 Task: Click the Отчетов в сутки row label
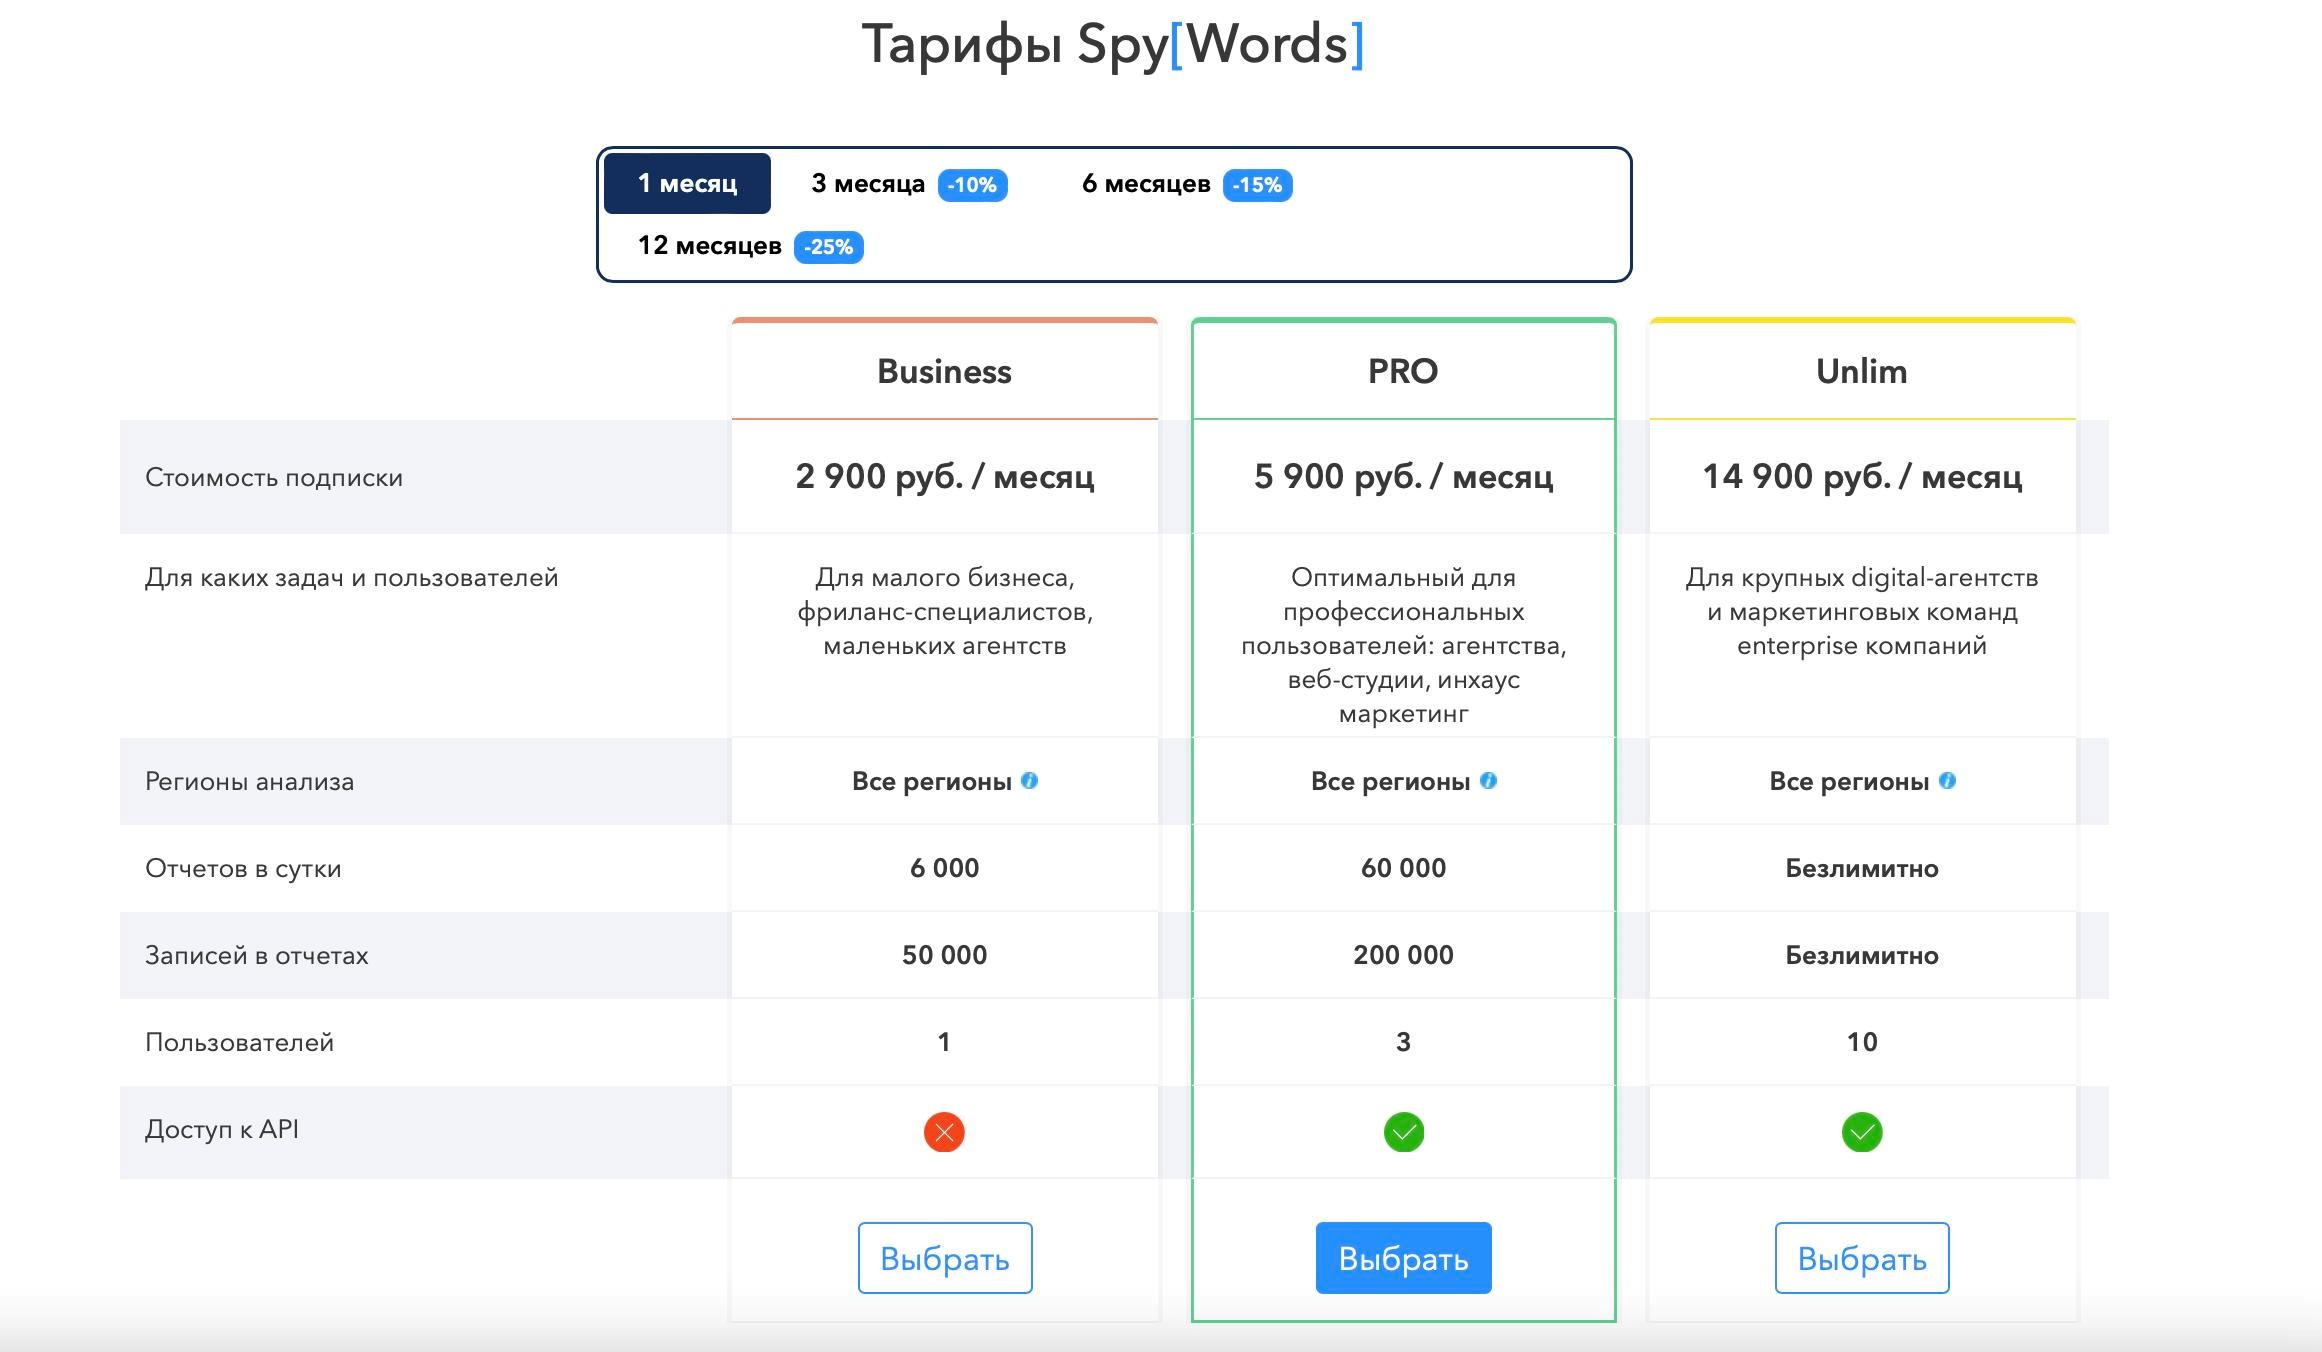243,868
